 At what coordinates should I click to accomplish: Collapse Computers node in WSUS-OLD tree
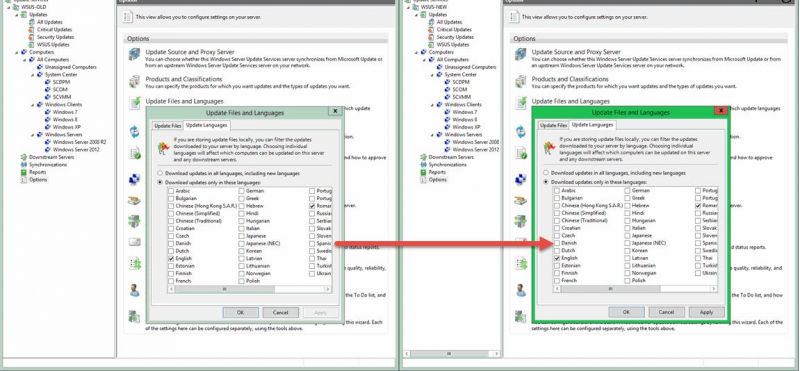16,52
